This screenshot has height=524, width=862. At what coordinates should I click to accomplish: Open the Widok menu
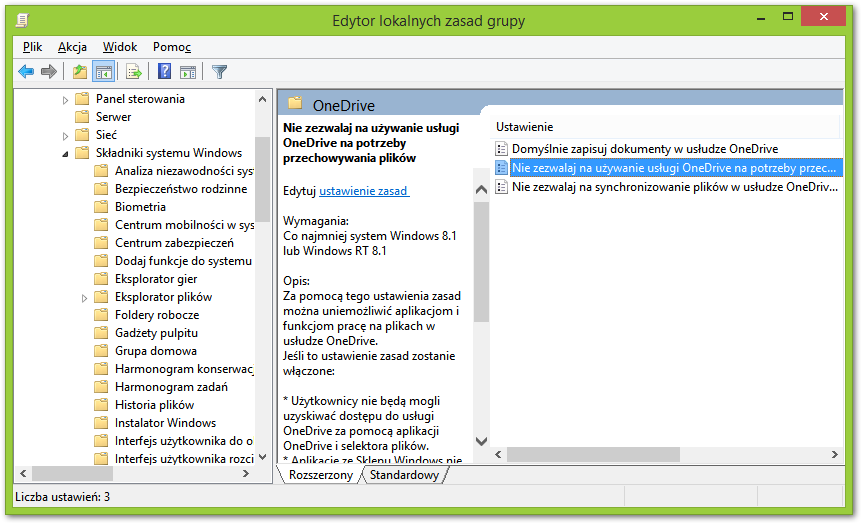point(120,47)
